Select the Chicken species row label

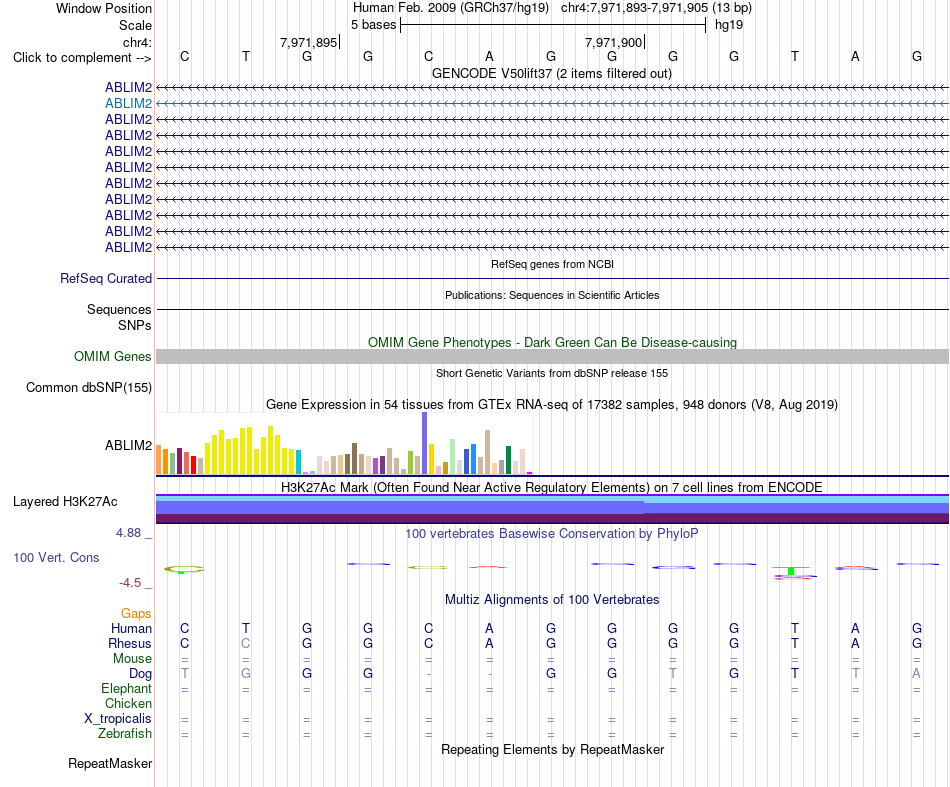click(128, 703)
